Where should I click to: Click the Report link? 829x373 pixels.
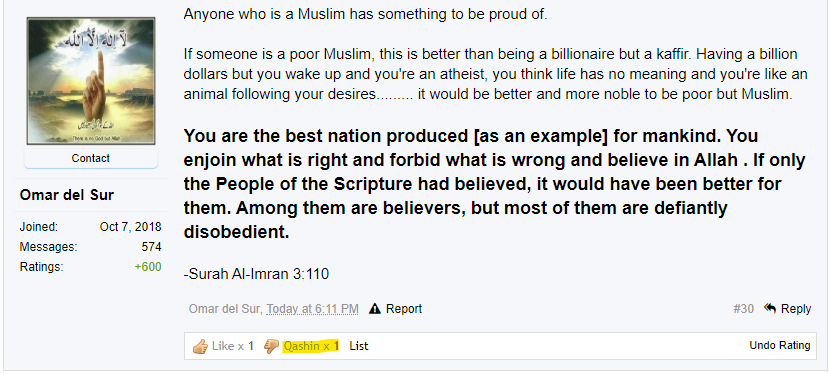404,309
